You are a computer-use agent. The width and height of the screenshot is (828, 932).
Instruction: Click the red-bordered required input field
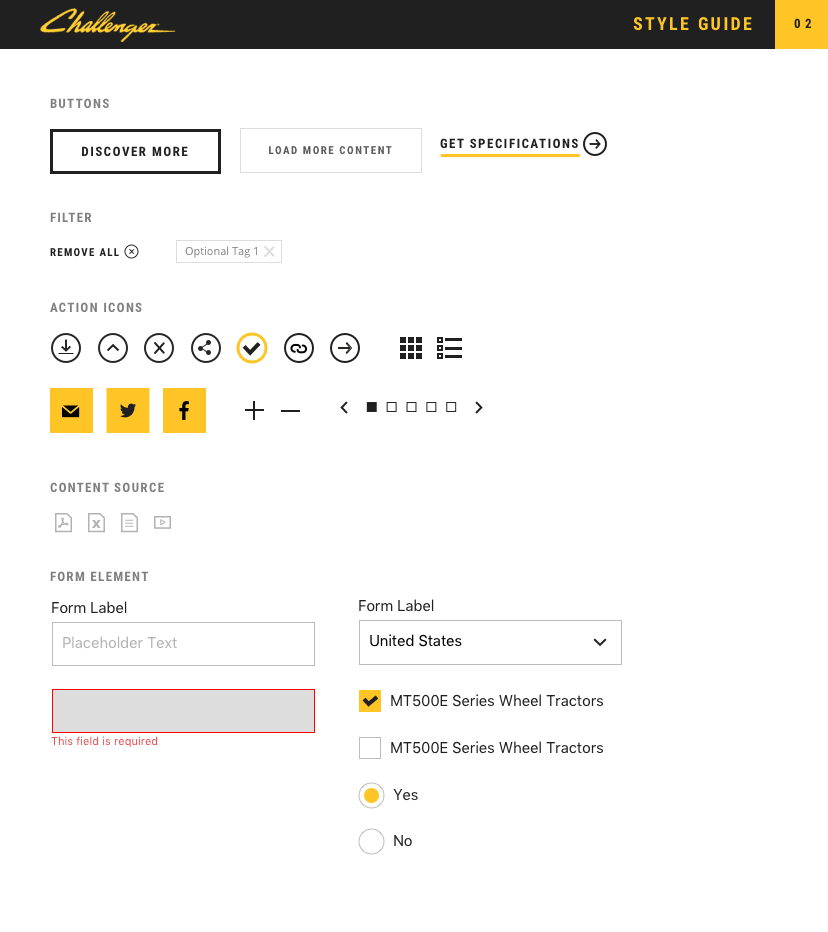click(183, 711)
